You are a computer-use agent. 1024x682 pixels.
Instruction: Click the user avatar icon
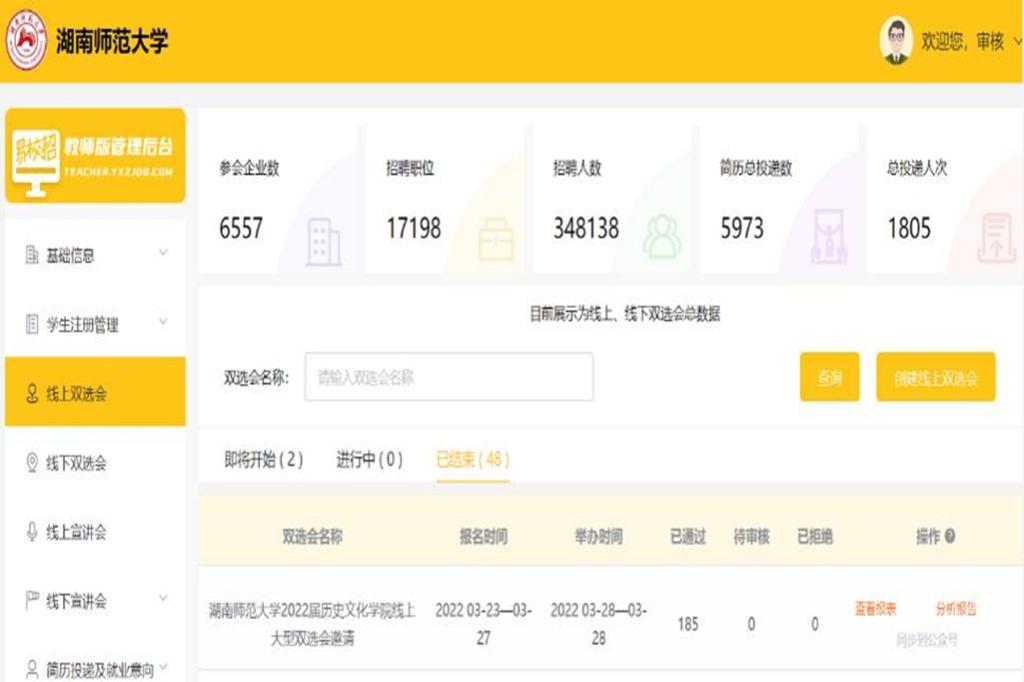pyautogui.click(x=896, y=41)
